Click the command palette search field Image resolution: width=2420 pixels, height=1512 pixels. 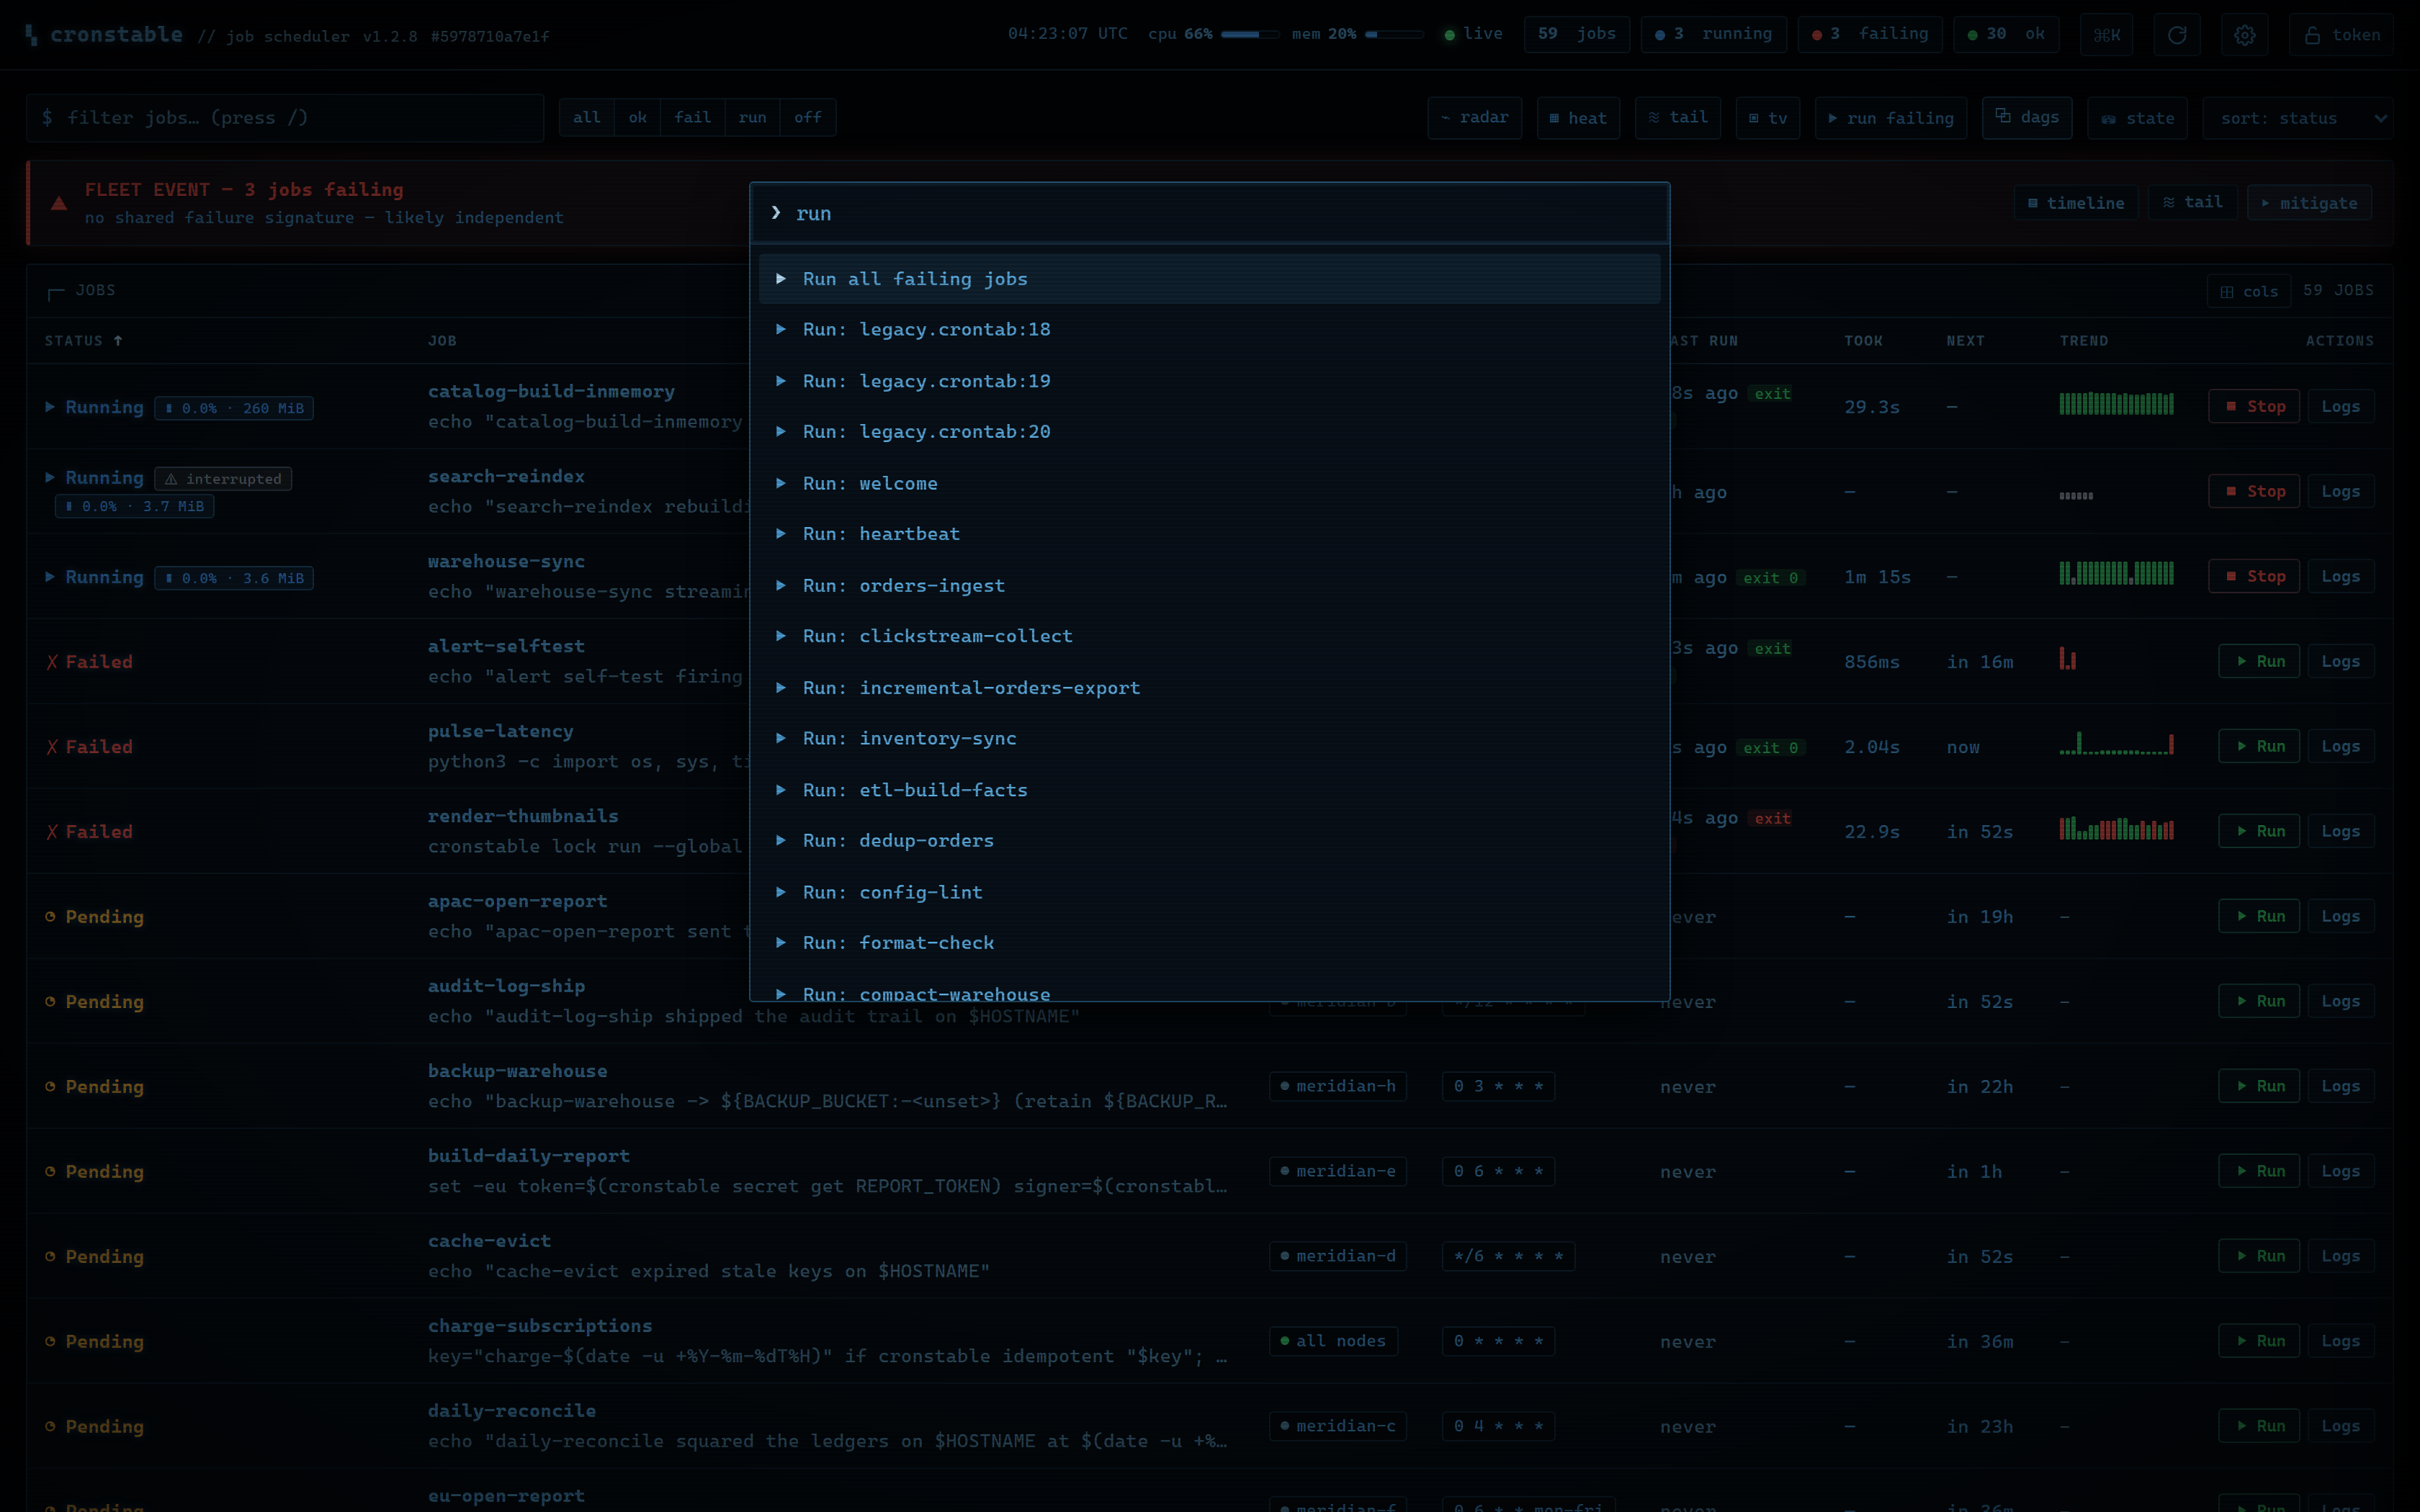1209,213
